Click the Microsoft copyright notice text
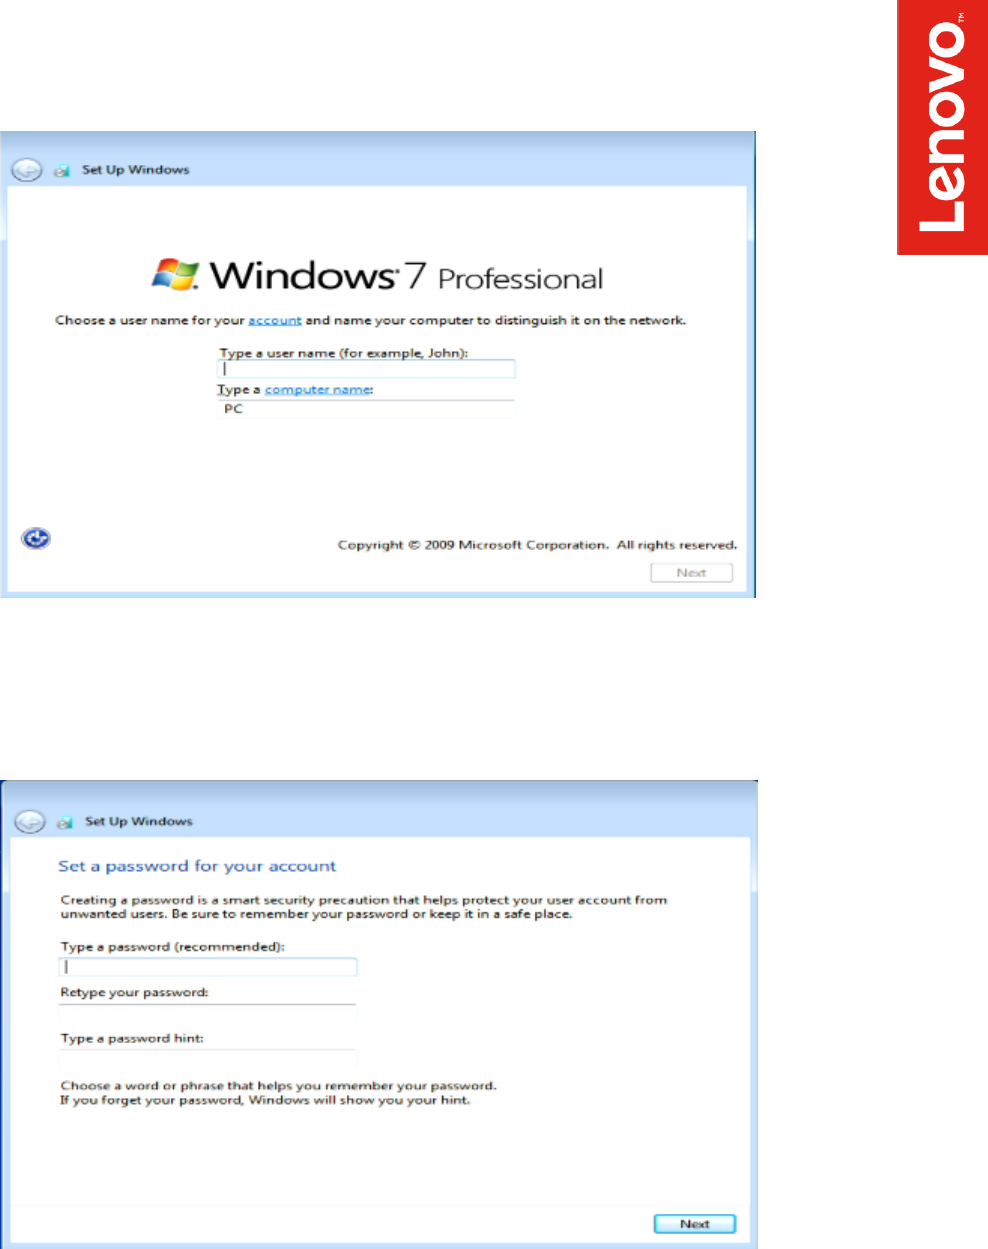 pyautogui.click(x=537, y=545)
